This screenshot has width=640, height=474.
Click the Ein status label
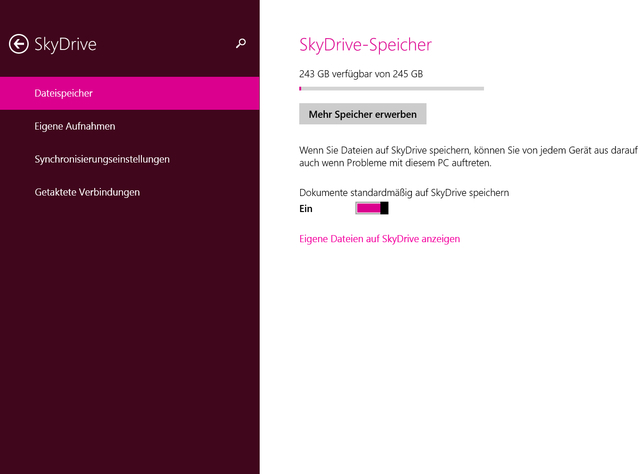306,208
